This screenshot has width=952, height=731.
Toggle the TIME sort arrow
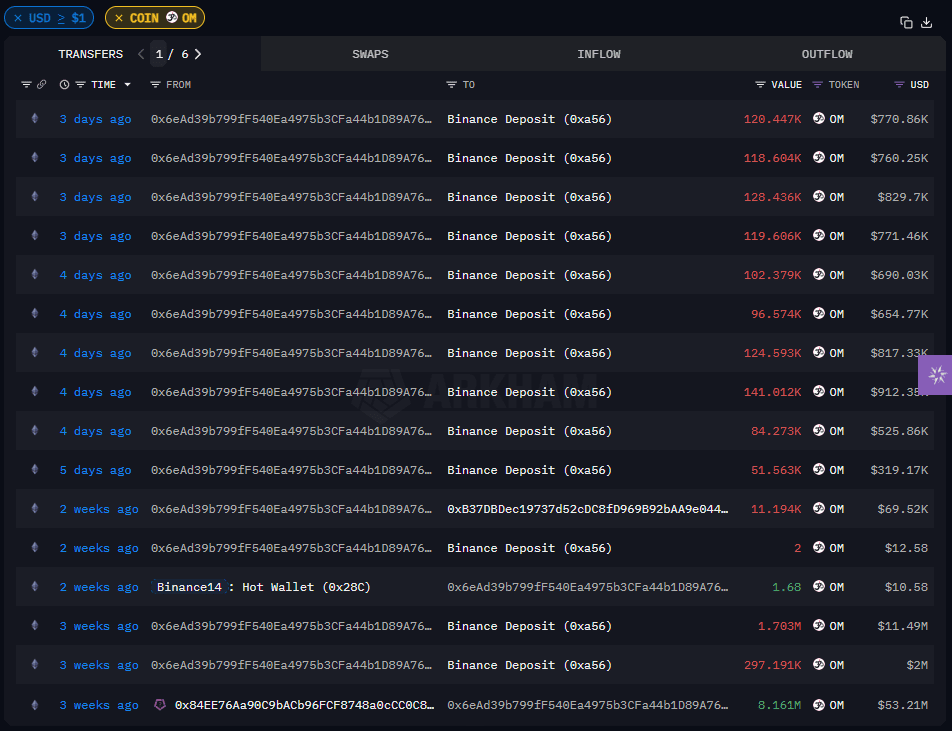(128, 84)
